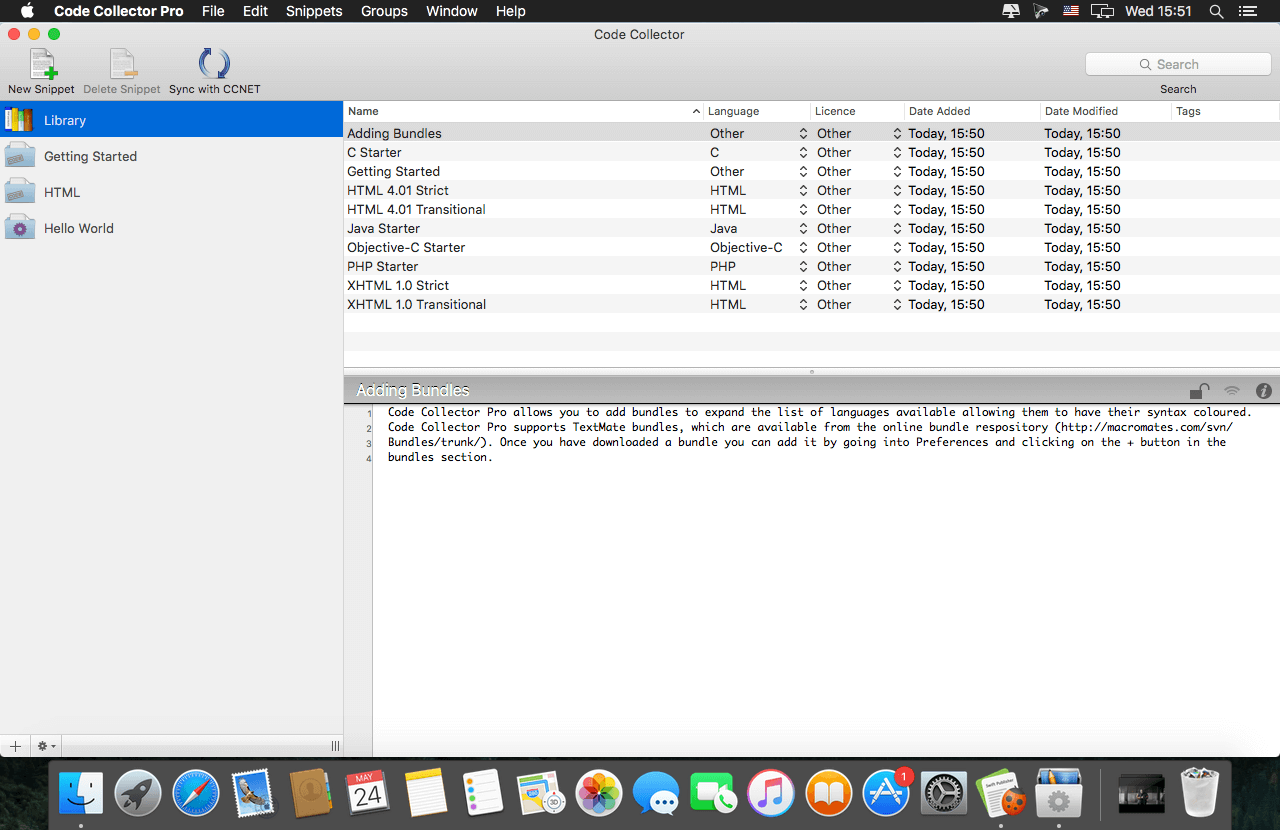Click the sharing wireless icon in snippet header
This screenshot has height=830, width=1280.
[x=1232, y=391]
